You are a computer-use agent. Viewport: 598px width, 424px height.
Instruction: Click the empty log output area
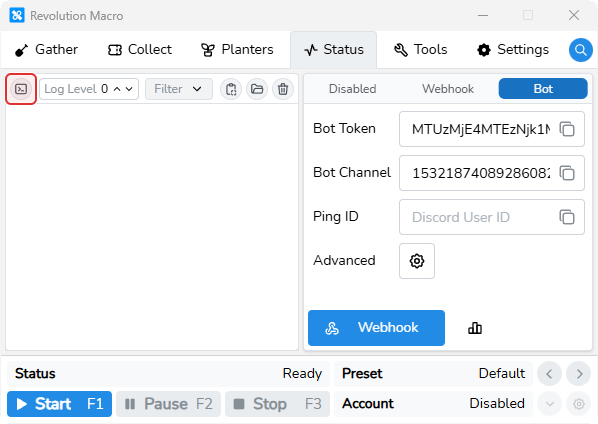click(x=152, y=227)
